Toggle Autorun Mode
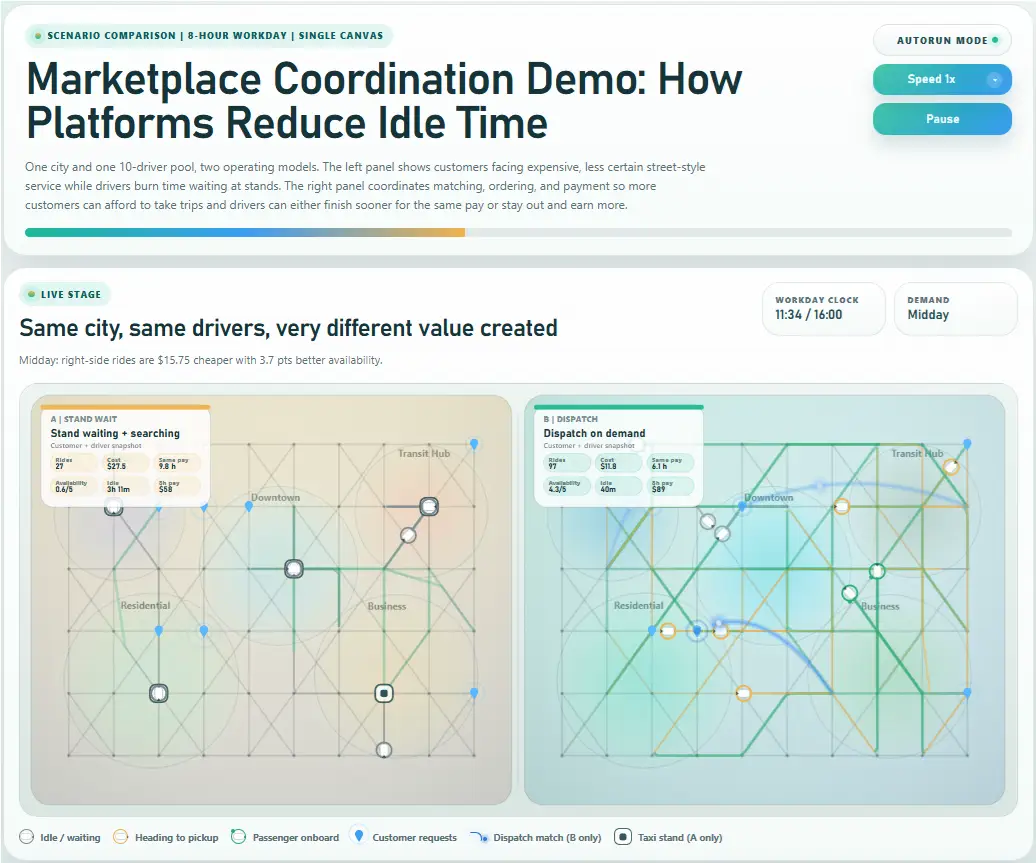1036x863 pixels. [x=941, y=40]
